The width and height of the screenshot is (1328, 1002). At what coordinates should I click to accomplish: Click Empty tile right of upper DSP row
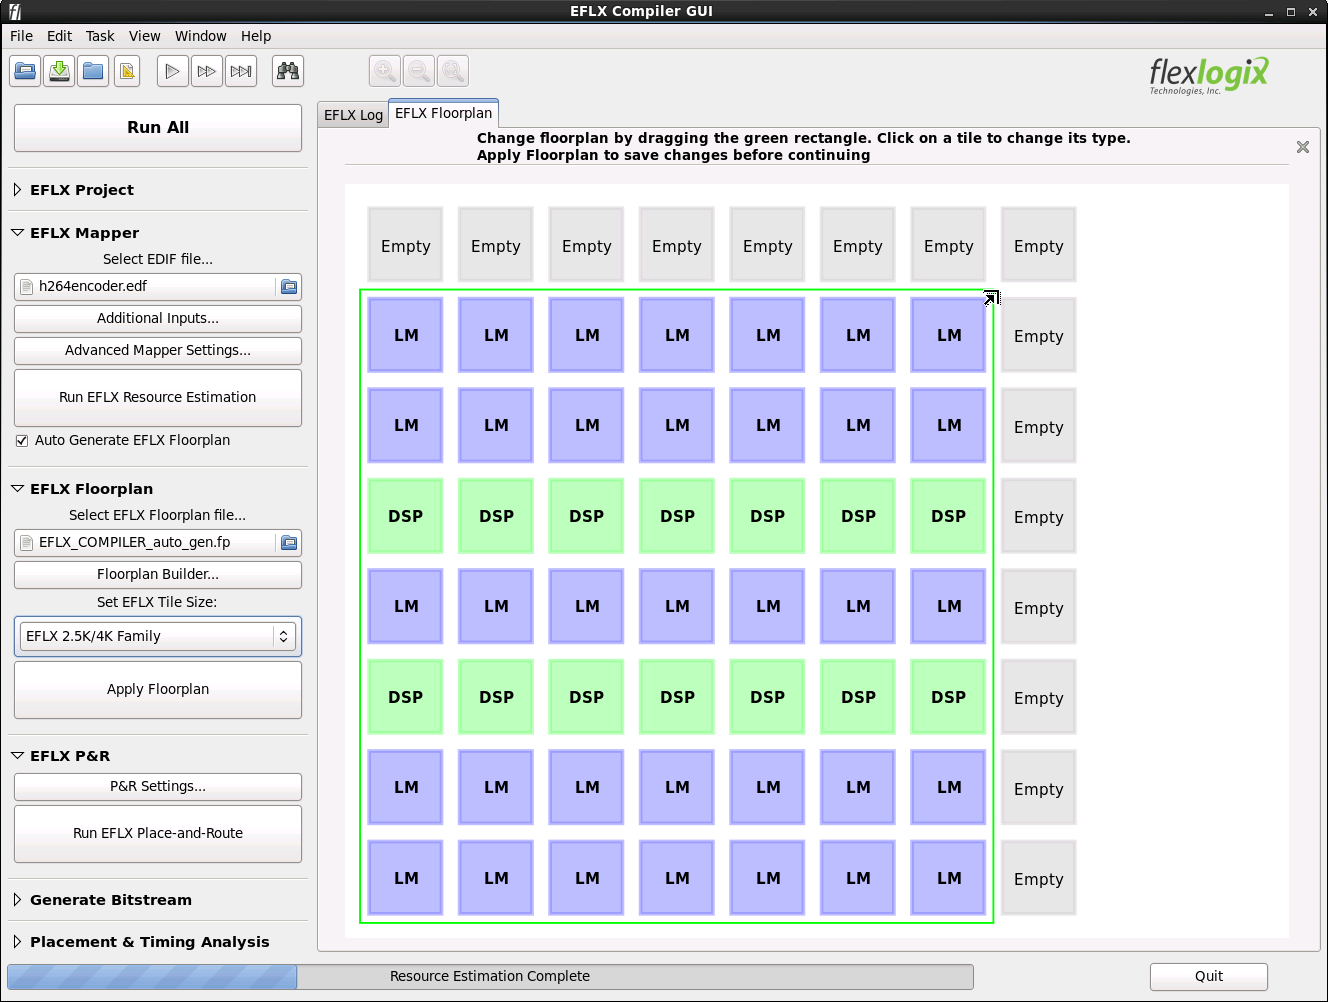point(1039,516)
